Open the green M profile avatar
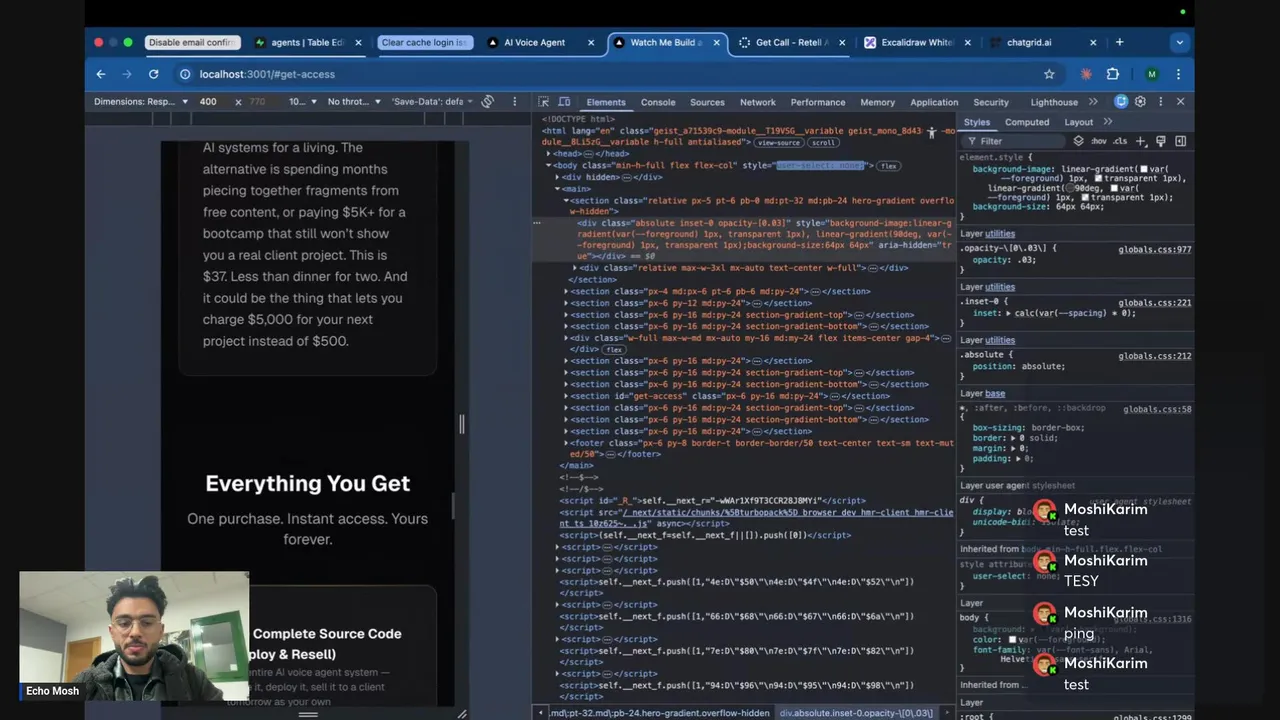This screenshot has height=720, width=1280. pos(1152,74)
